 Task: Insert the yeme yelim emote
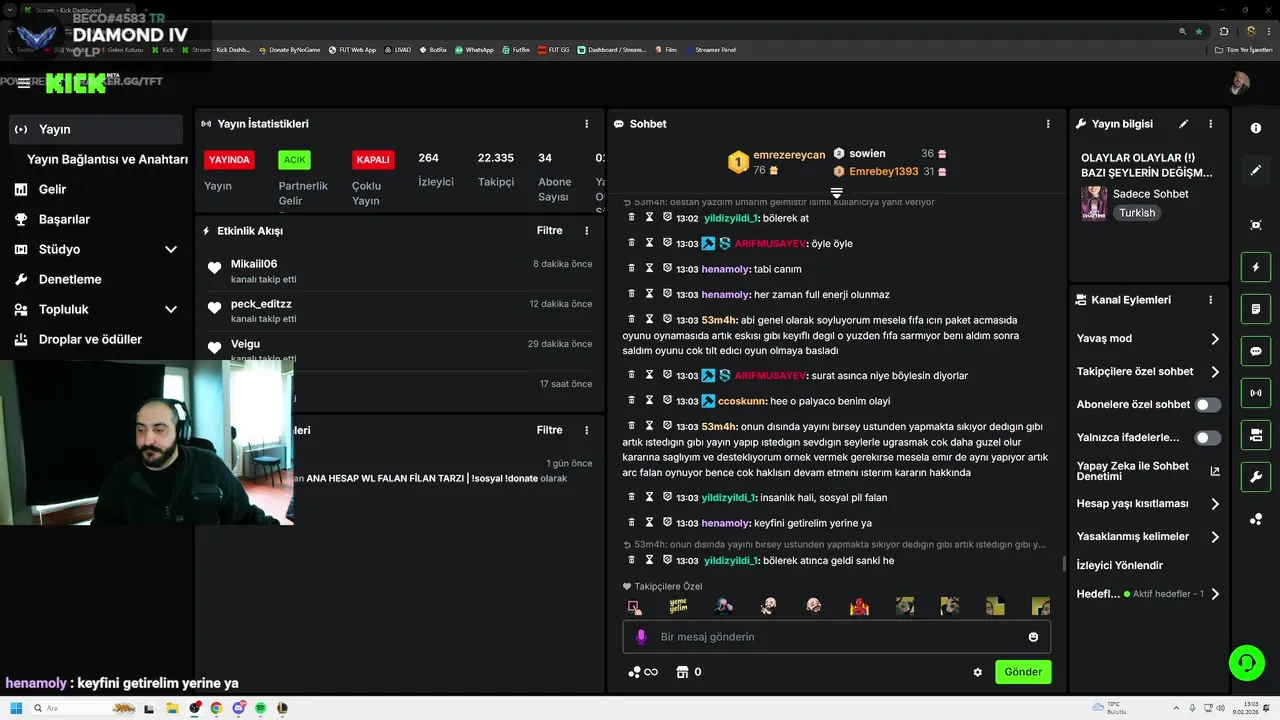point(678,606)
